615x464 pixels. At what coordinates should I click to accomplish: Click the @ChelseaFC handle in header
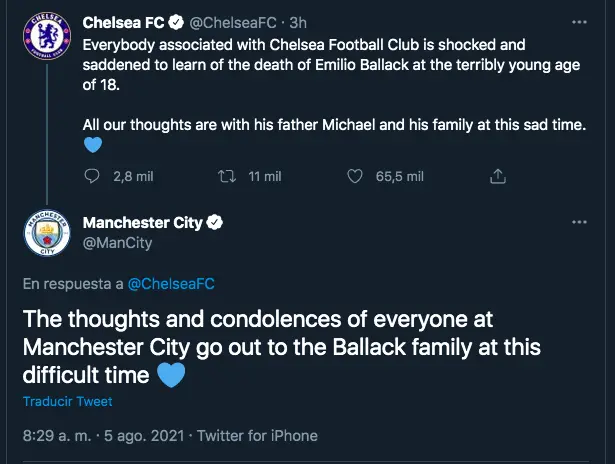click(x=233, y=23)
